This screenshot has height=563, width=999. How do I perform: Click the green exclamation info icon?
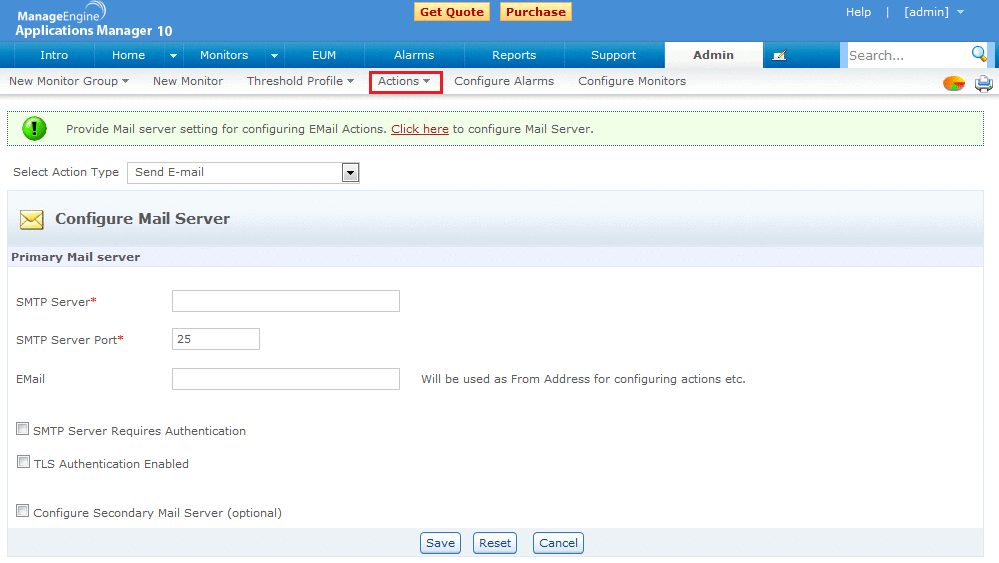[34, 128]
